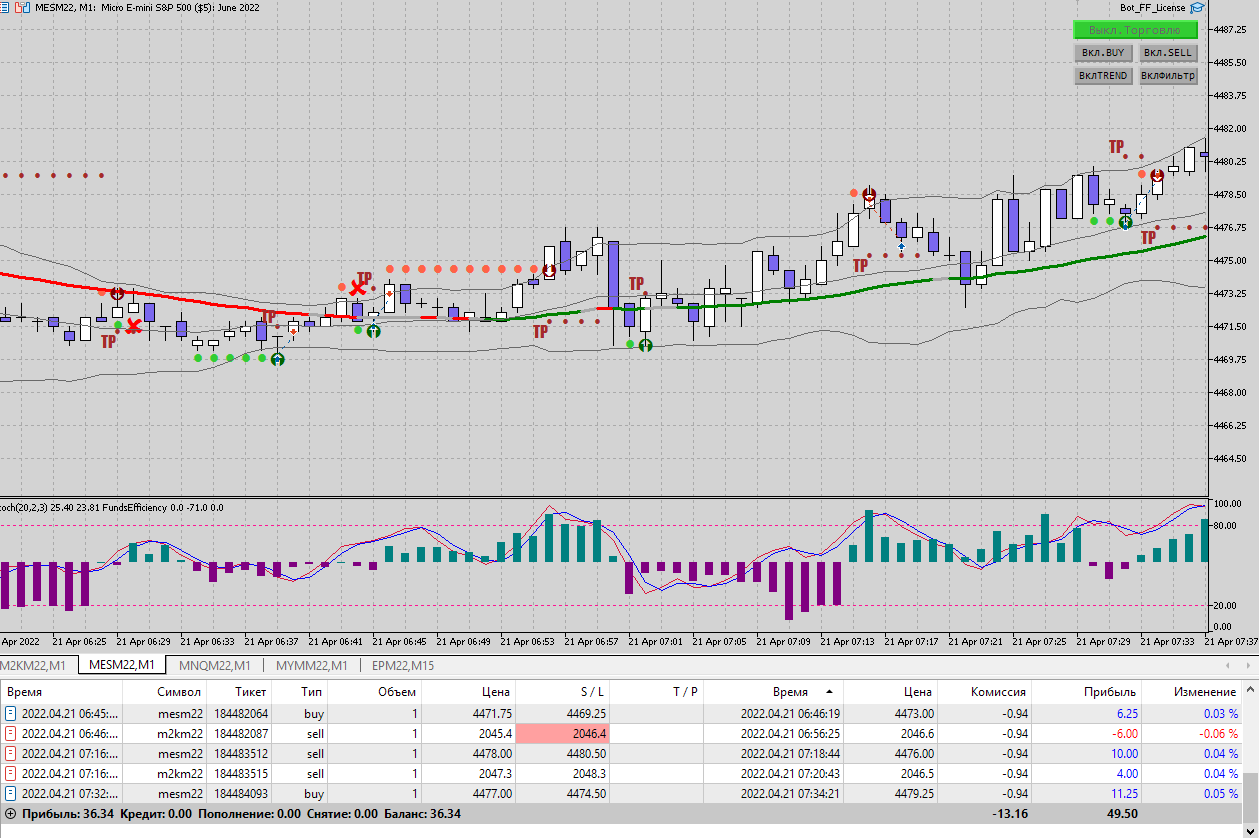Toggle the Вкл.BUY button

tap(1103, 53)
